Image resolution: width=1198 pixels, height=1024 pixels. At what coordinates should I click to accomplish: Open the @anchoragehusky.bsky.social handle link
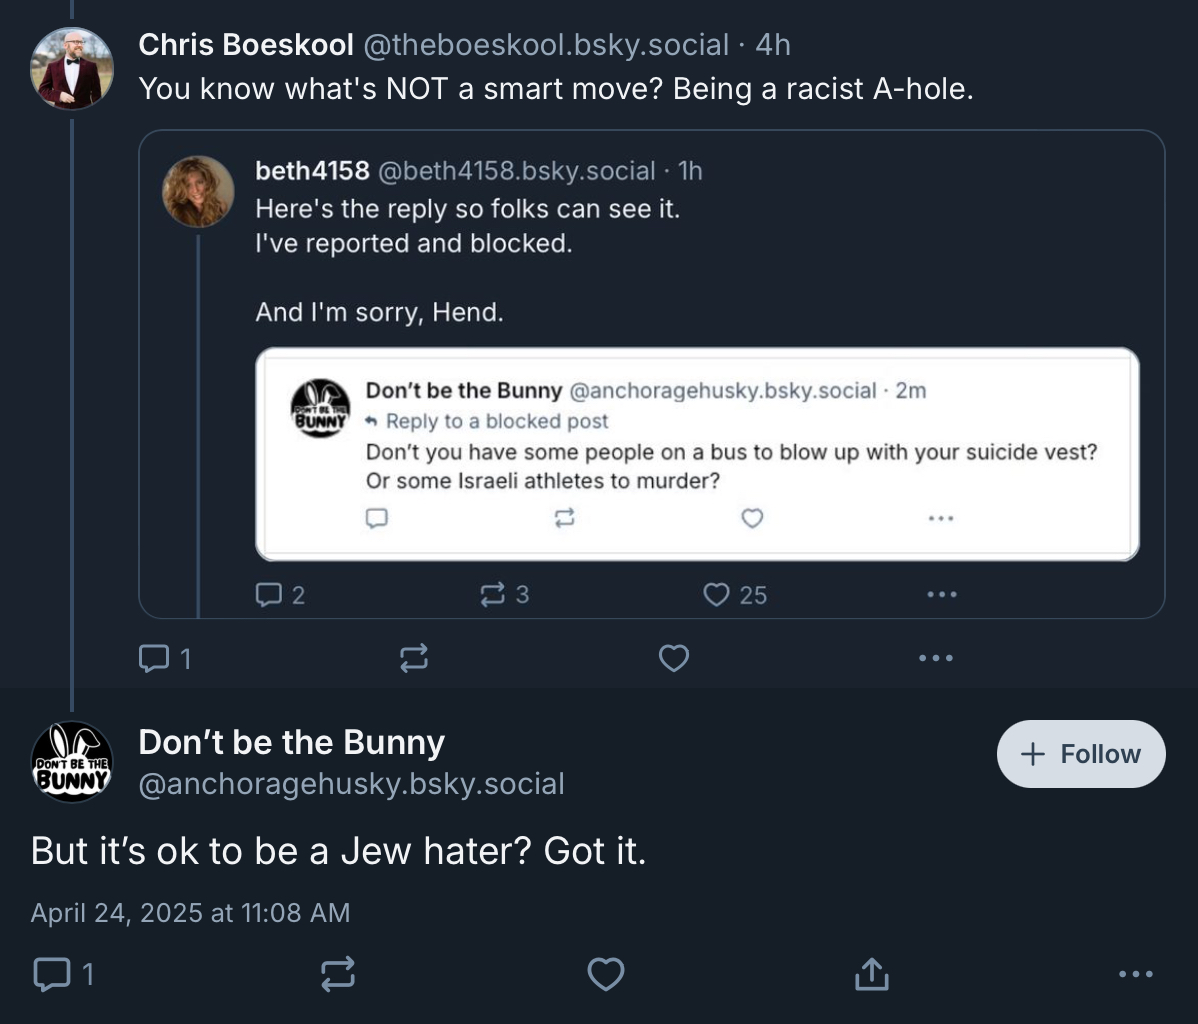tap(351, 784)
